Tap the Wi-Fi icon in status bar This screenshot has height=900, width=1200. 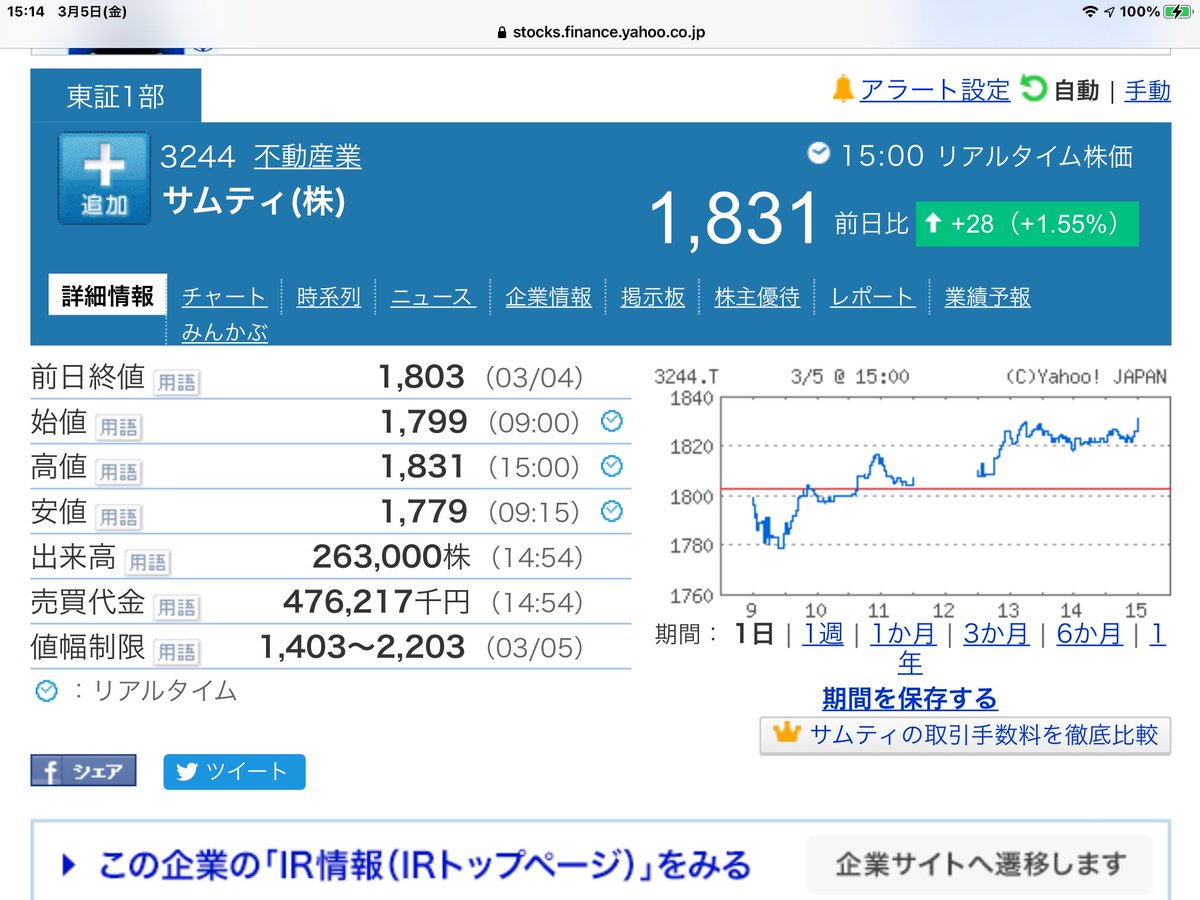[1089, 11]
